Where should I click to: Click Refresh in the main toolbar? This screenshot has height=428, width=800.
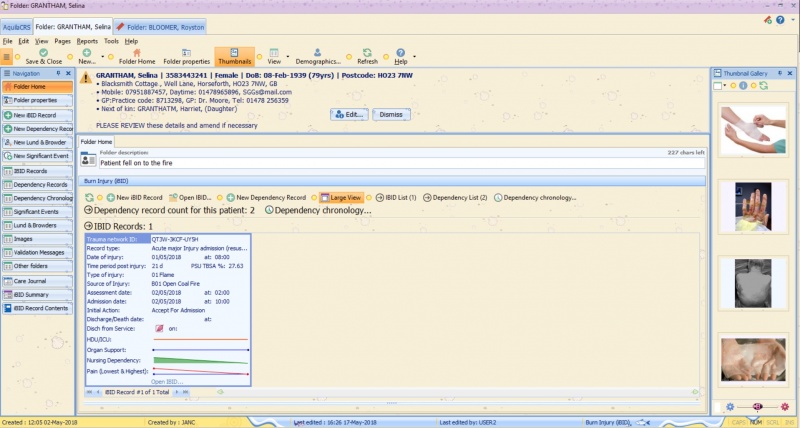pyautogui.click(x=367, y=57)
